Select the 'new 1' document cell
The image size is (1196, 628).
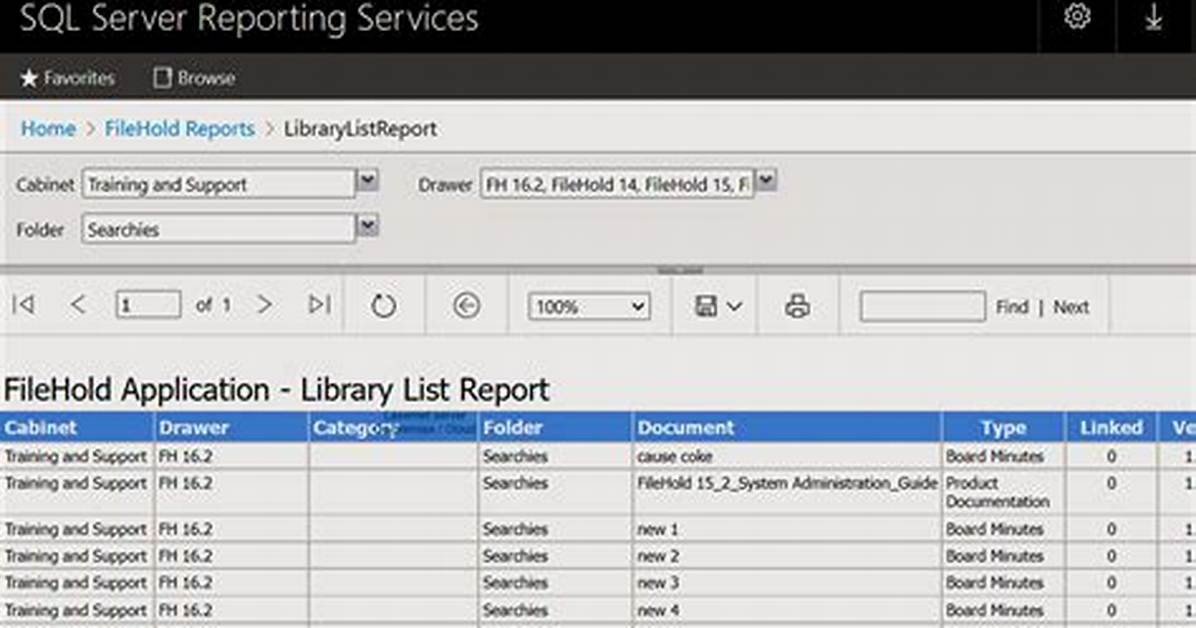click(787, 529)
